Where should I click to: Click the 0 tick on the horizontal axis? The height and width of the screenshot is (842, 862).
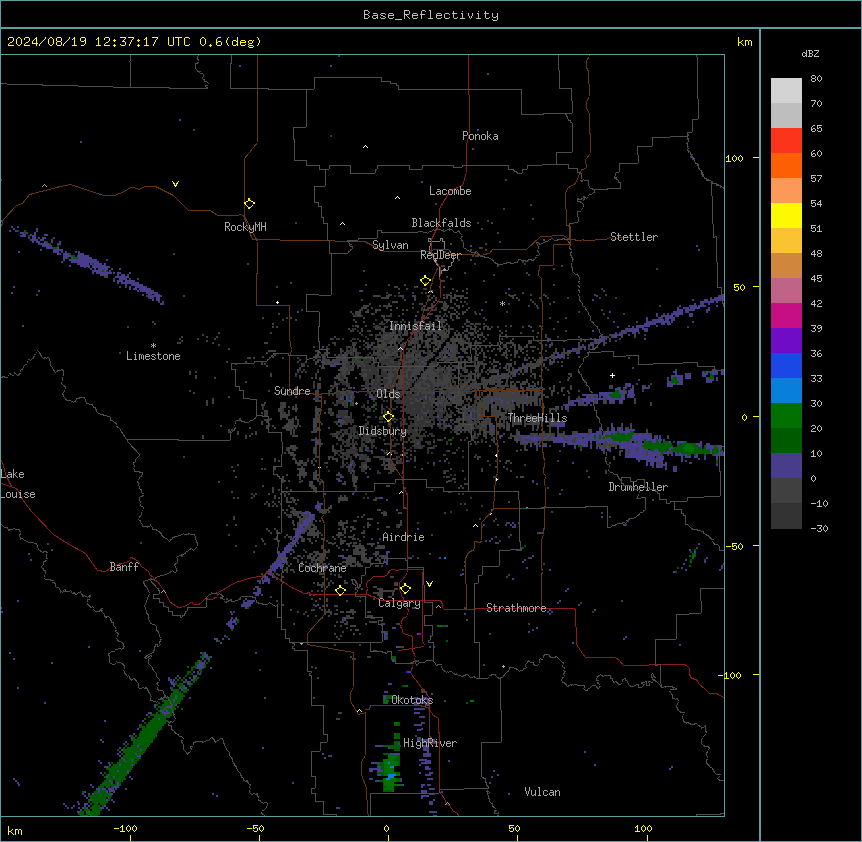tap(386, 828)
